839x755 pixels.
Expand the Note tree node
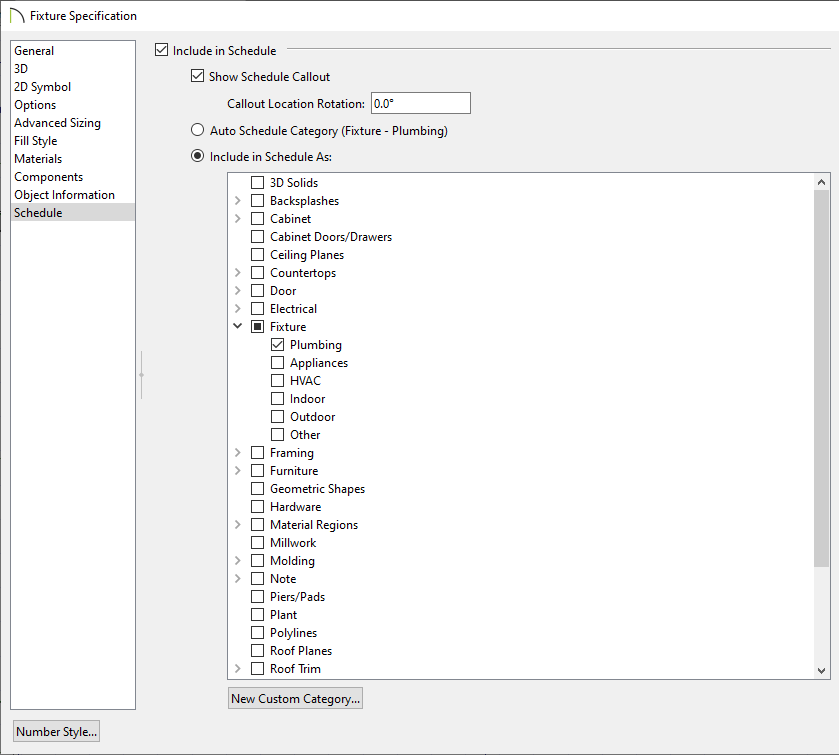pos(238,579)
